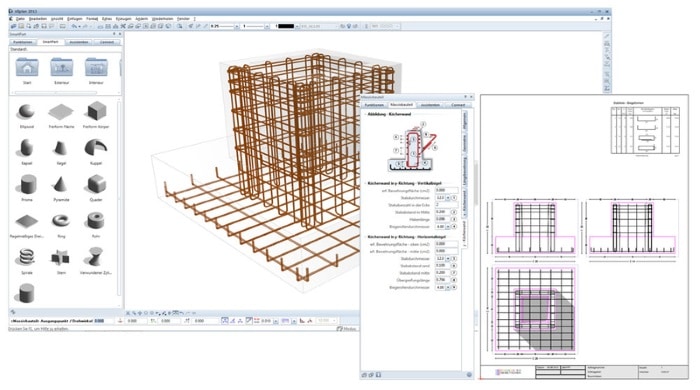Choose the Rohr pipe shape
Screen dimensions: 700x390
[x=96, y=221]
